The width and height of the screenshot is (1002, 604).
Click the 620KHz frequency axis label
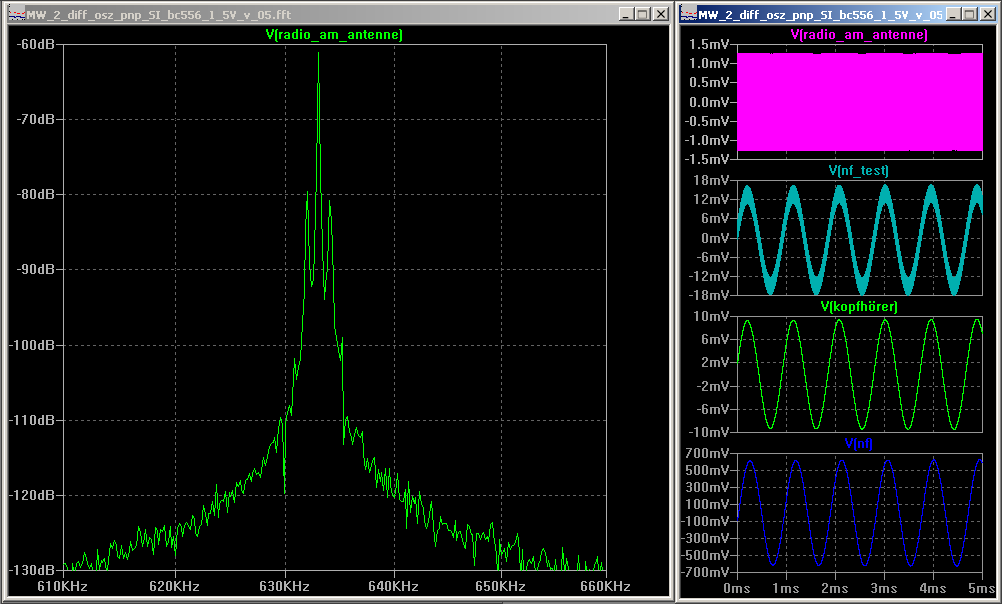click(174, 586)
